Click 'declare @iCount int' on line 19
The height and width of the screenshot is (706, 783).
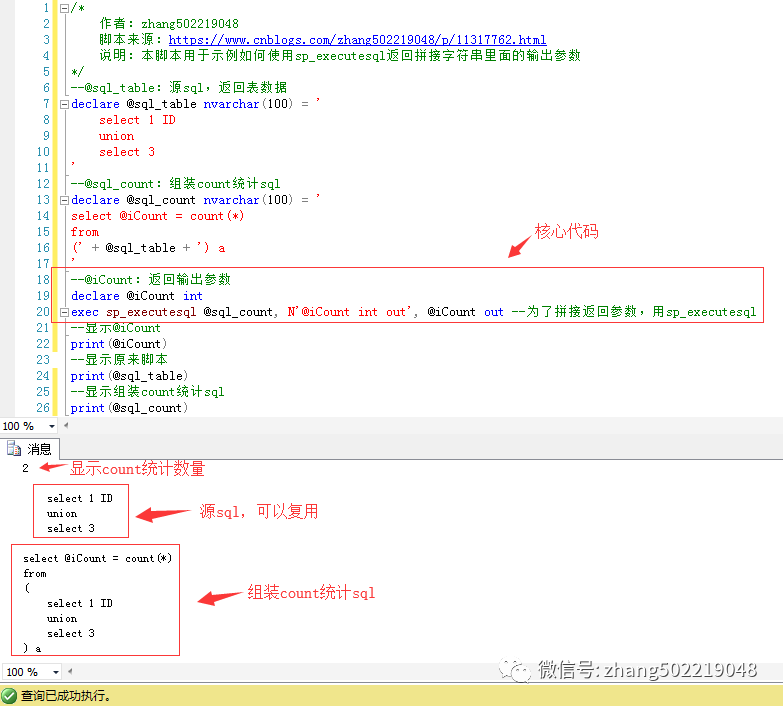(x=136, y=296)
